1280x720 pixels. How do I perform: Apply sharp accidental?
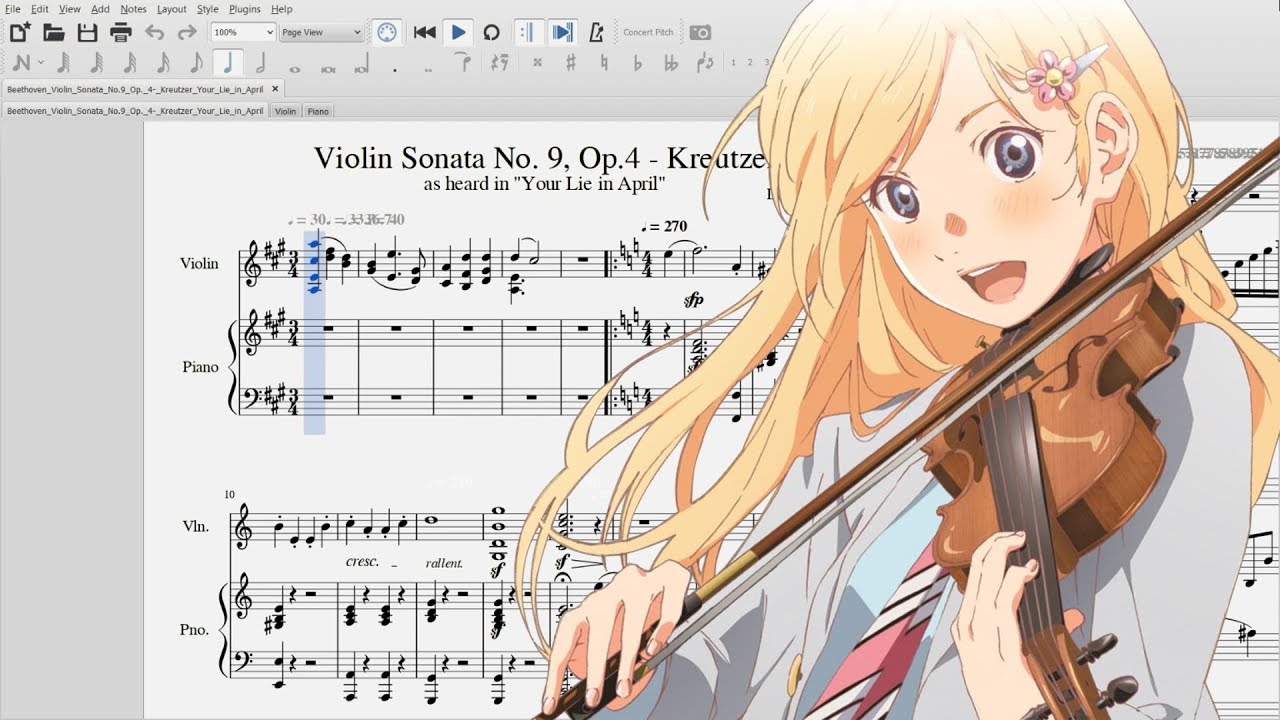coord(571,63)
